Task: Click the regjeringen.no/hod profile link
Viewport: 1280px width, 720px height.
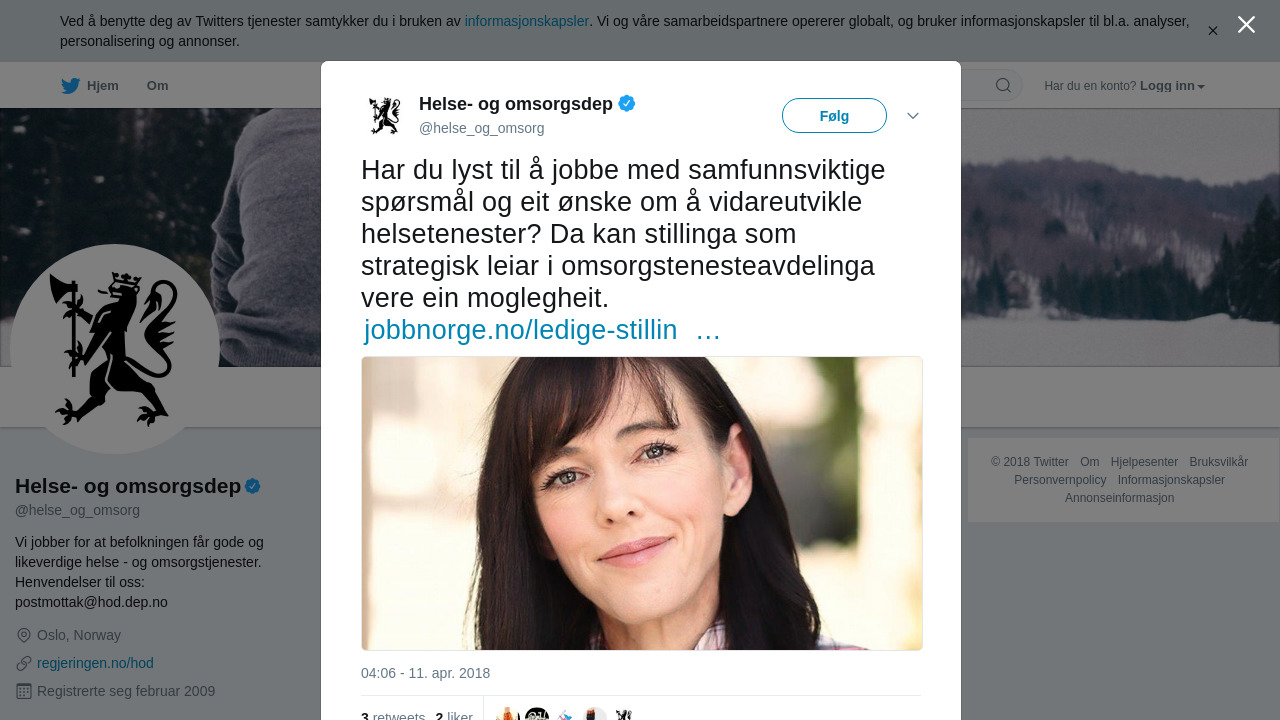Action: tap(95, 663)
